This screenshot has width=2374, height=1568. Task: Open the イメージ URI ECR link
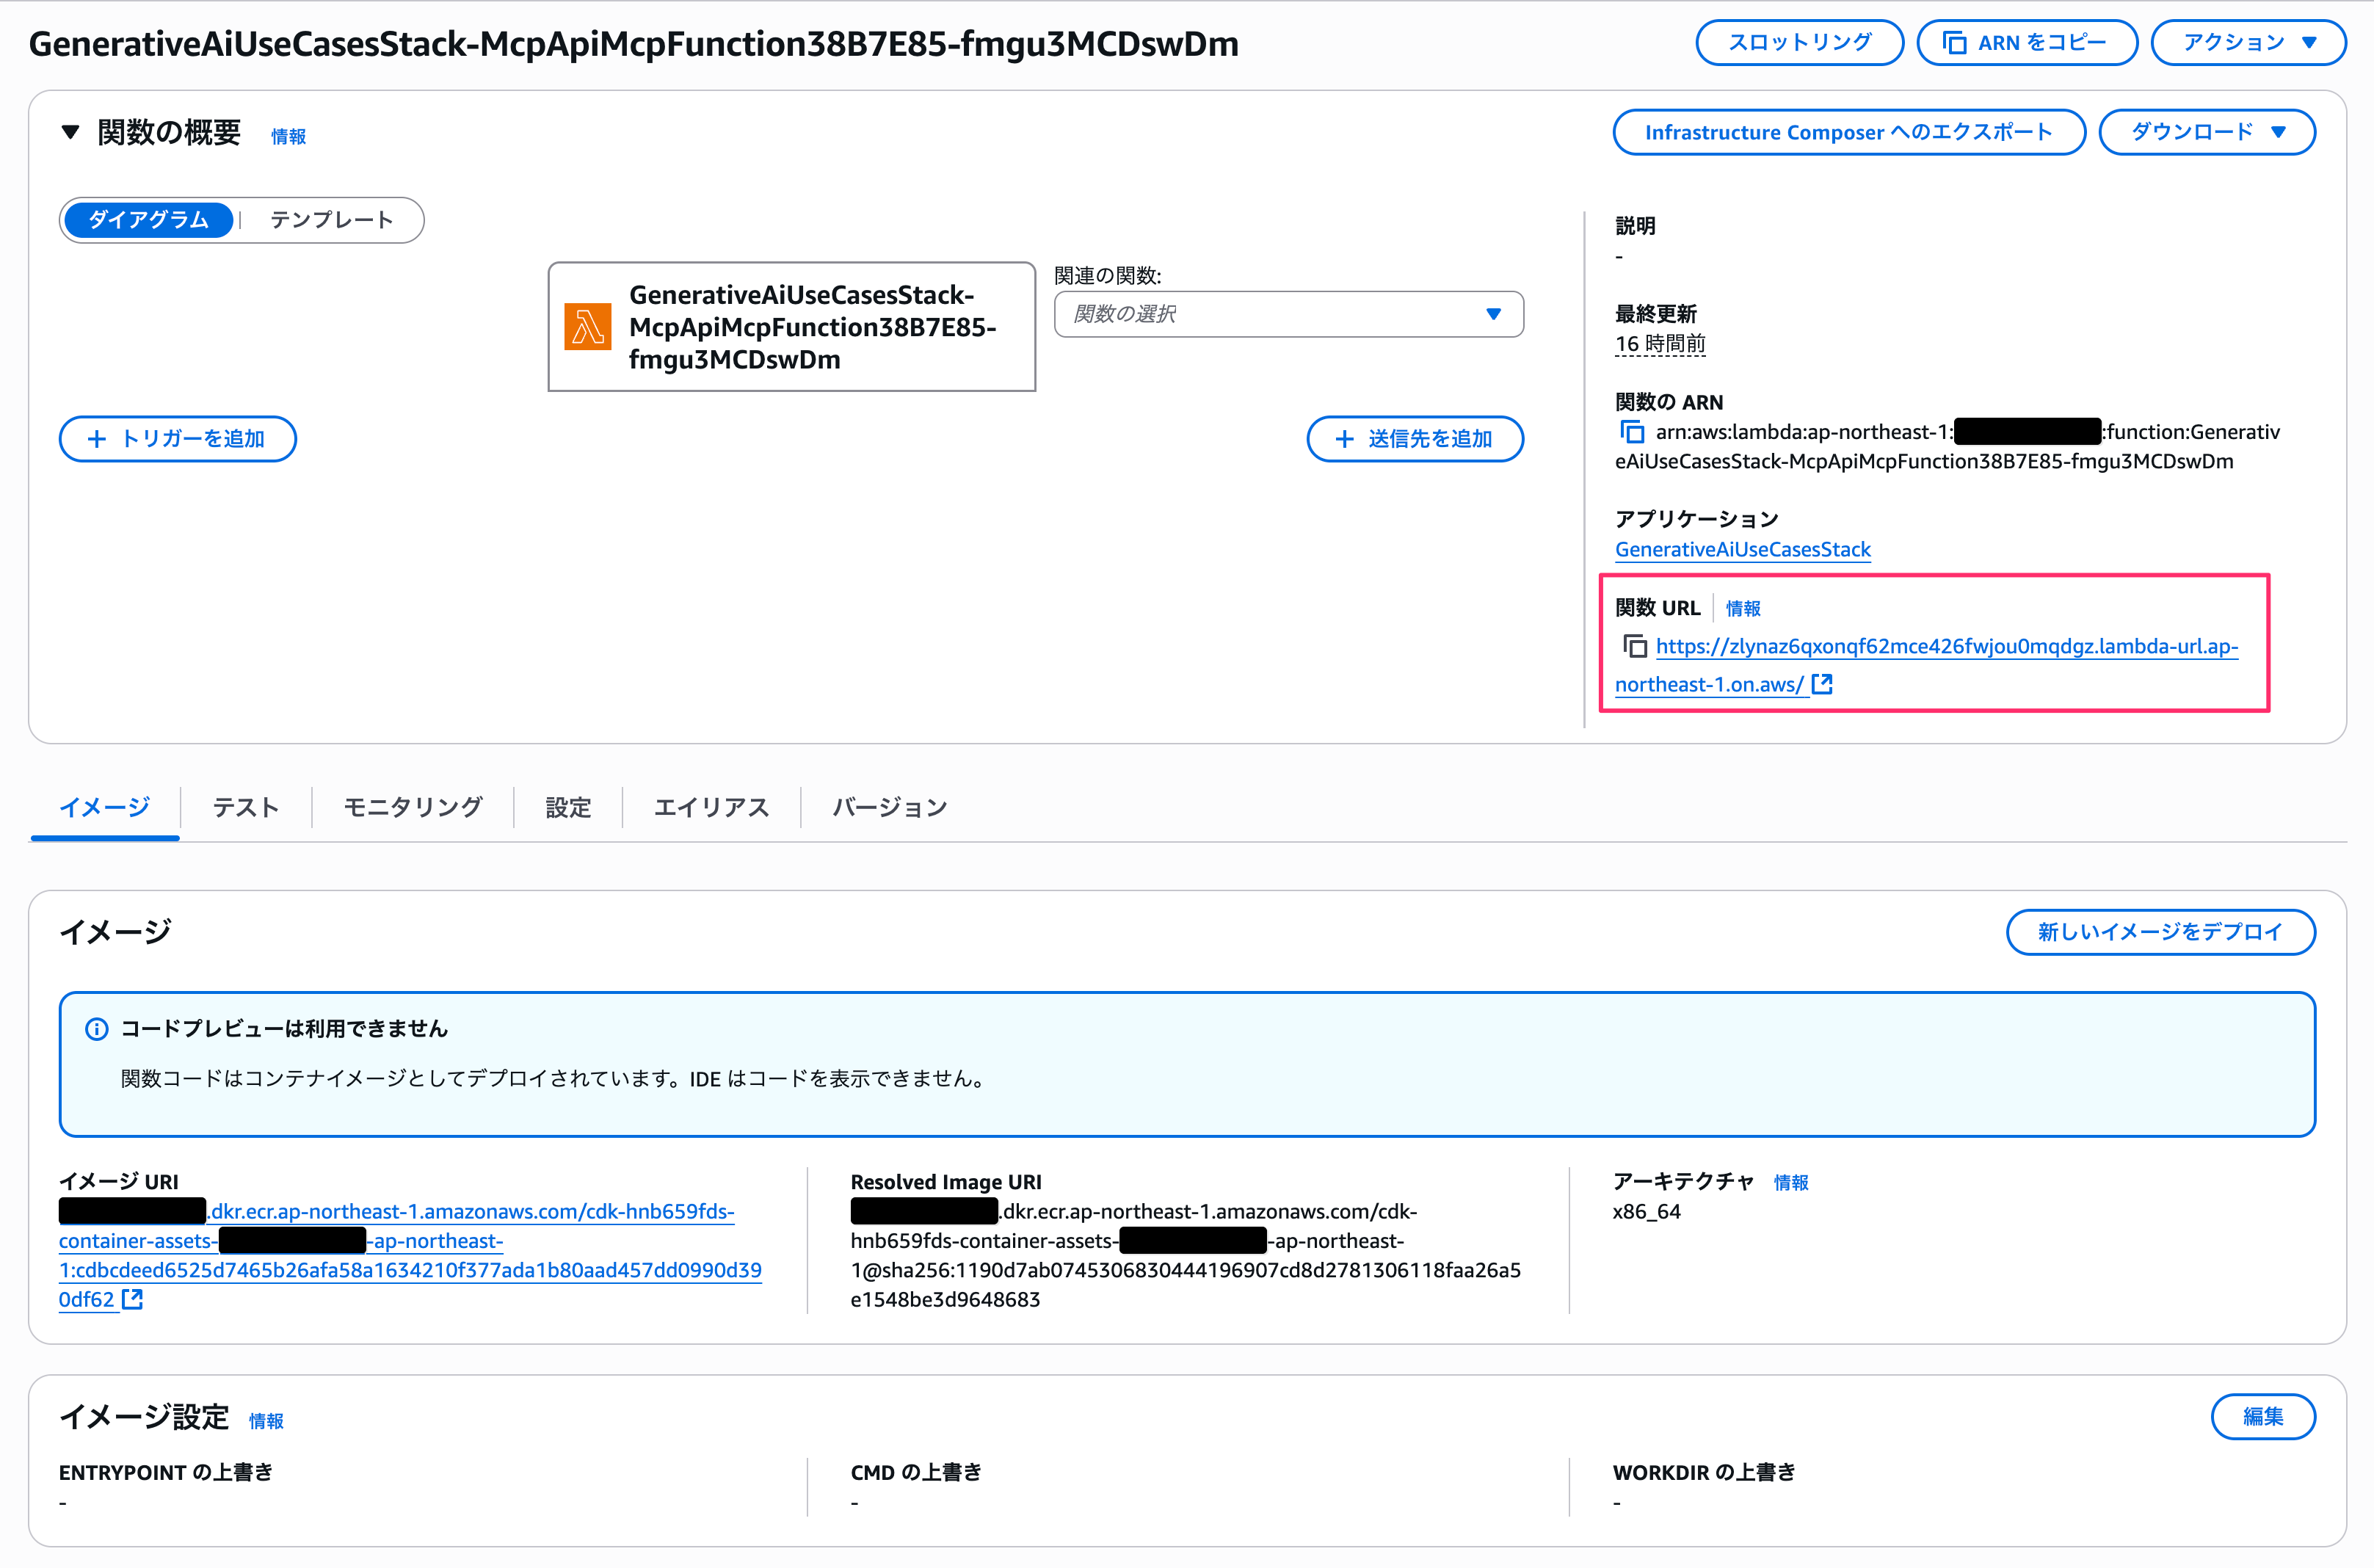click(x=410, y=1255)
